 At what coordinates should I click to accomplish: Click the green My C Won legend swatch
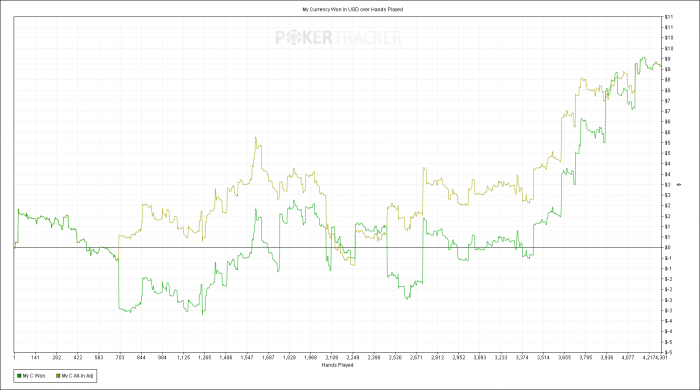[x=19, y=376]
